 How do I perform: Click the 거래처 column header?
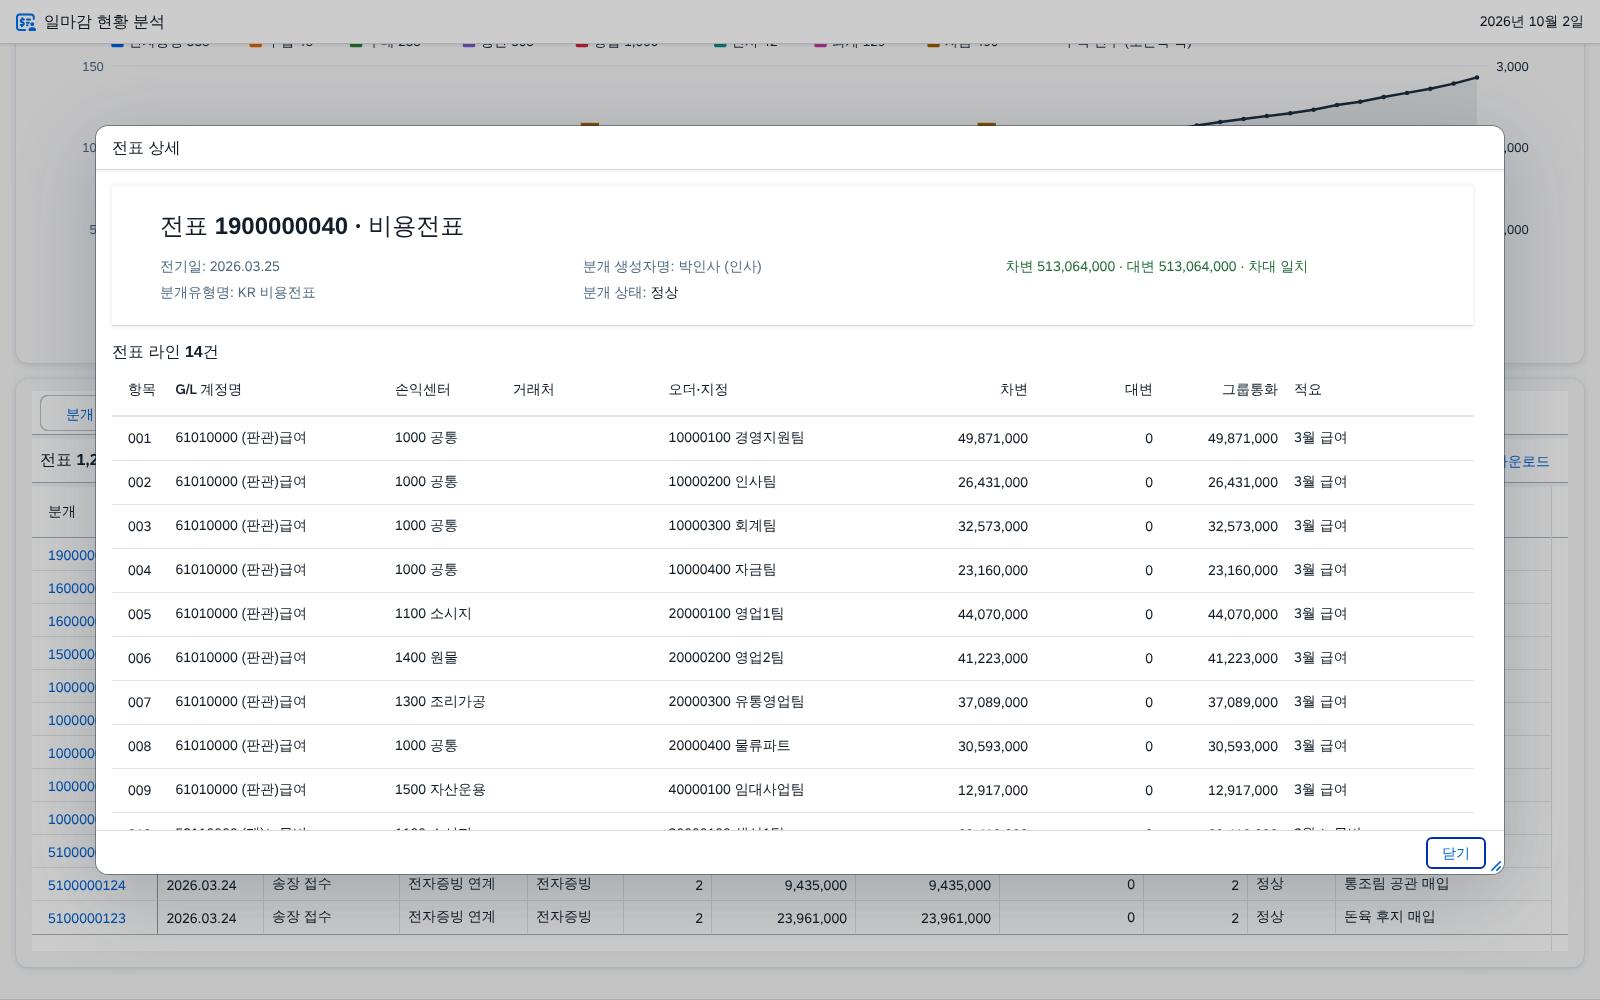533,390
